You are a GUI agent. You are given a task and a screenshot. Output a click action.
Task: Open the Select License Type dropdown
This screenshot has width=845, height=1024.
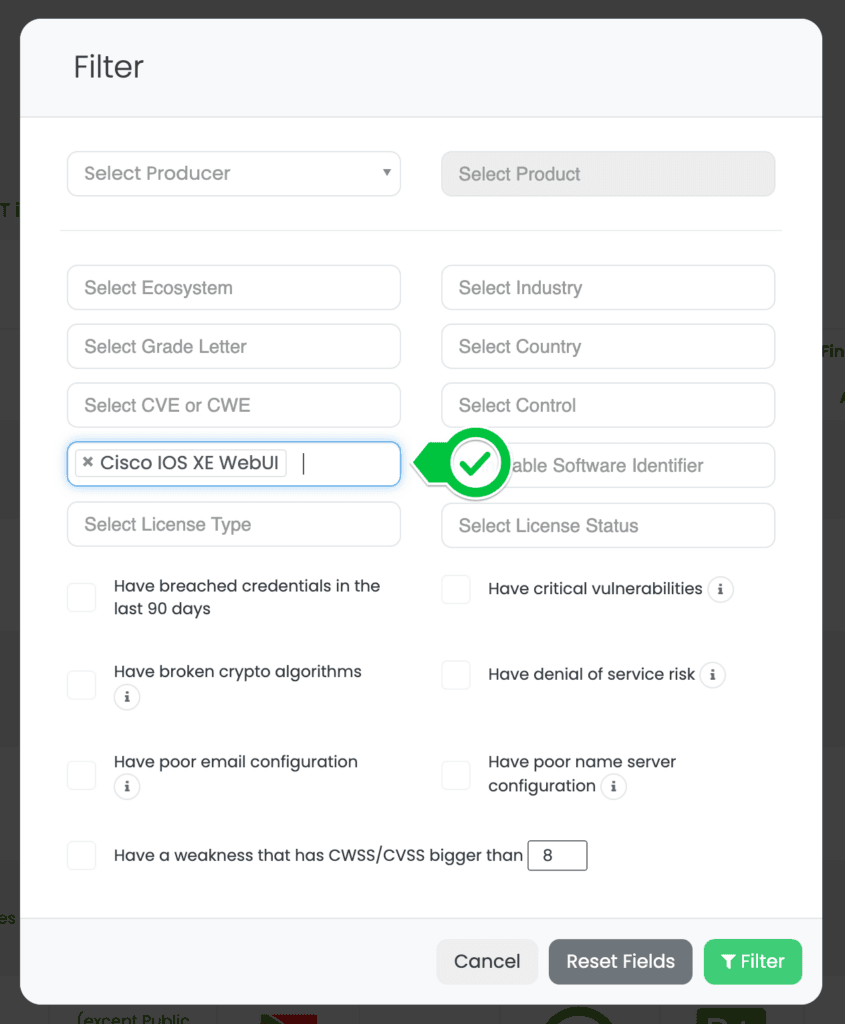pyautogui.click(x=233, y=525)
